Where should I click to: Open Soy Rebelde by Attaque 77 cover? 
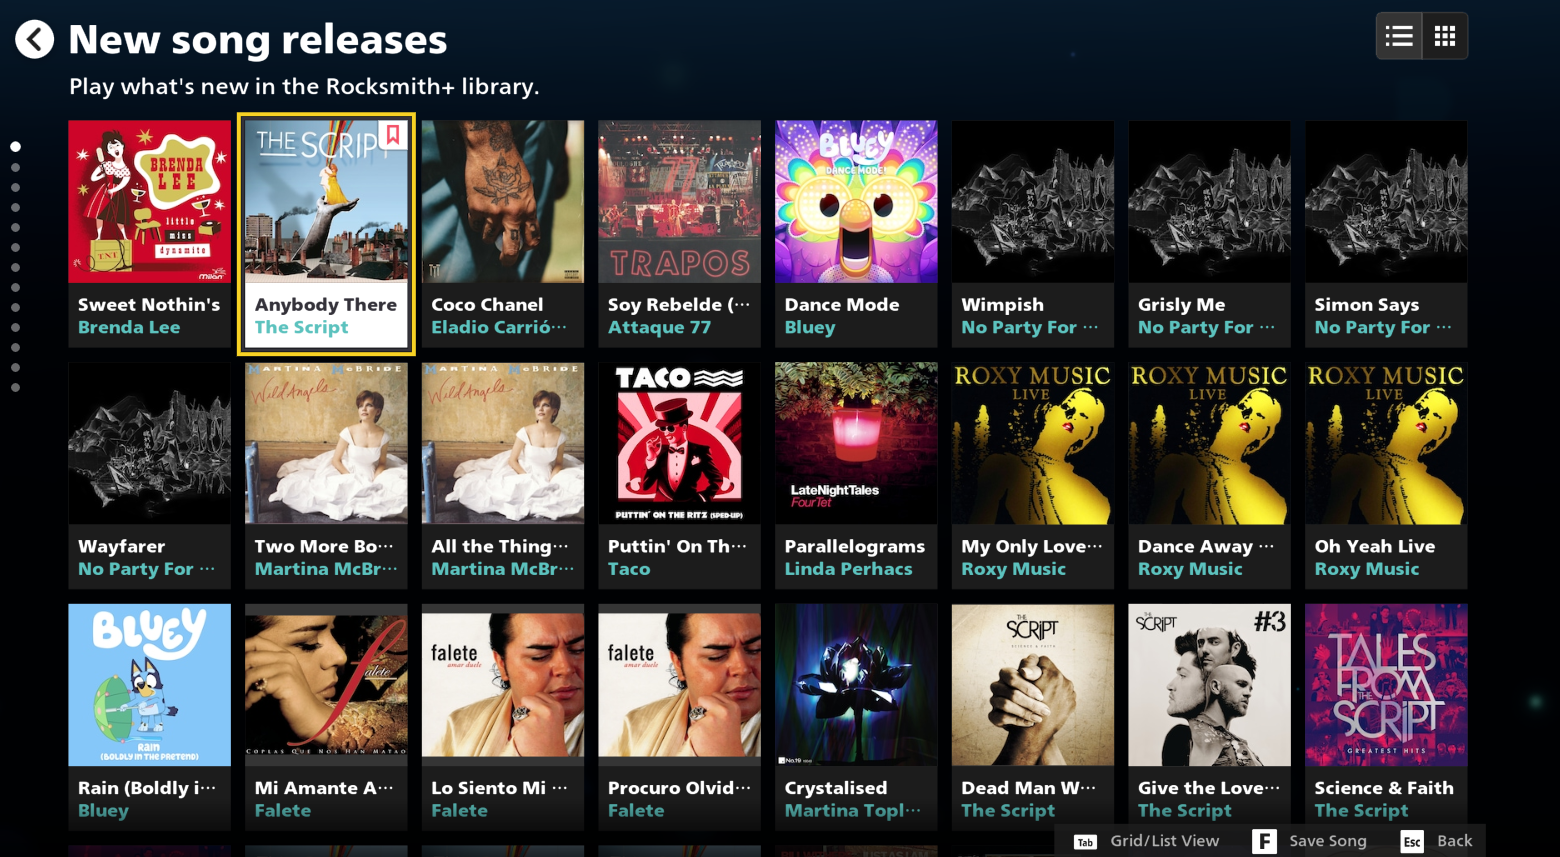pos(679,202)
